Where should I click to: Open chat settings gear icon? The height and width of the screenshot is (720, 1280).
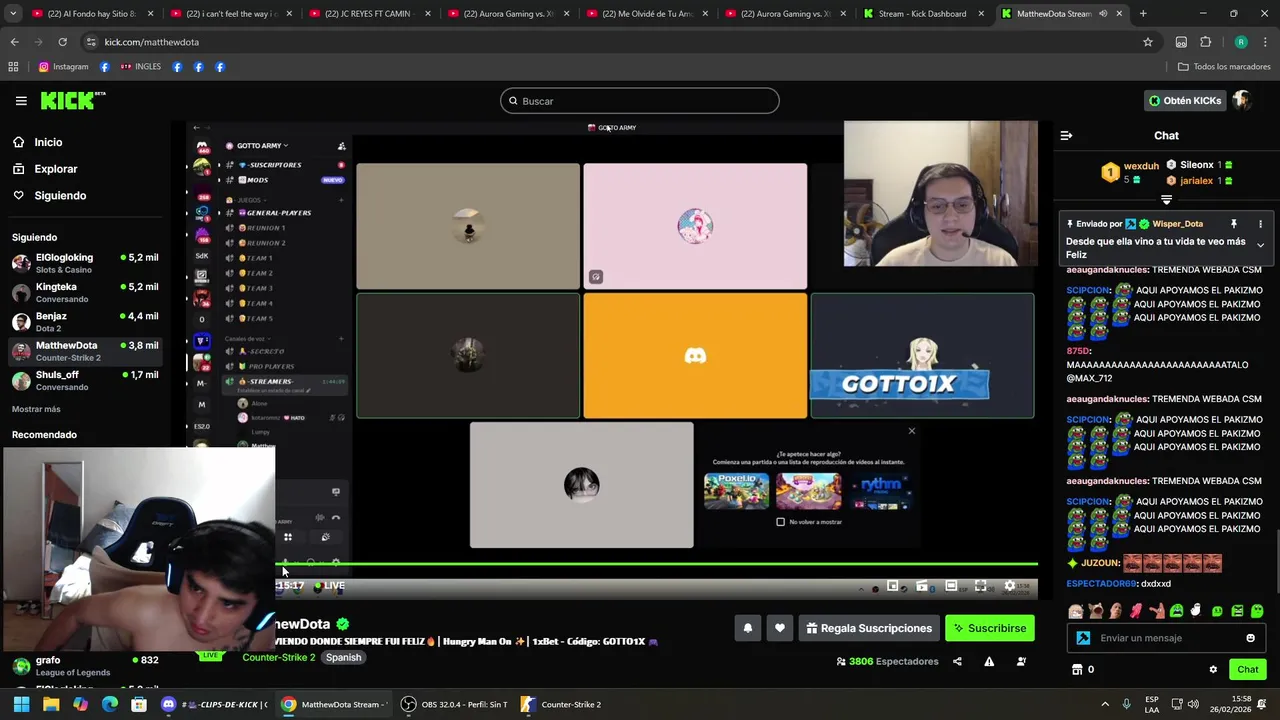tap(1213, 669)
